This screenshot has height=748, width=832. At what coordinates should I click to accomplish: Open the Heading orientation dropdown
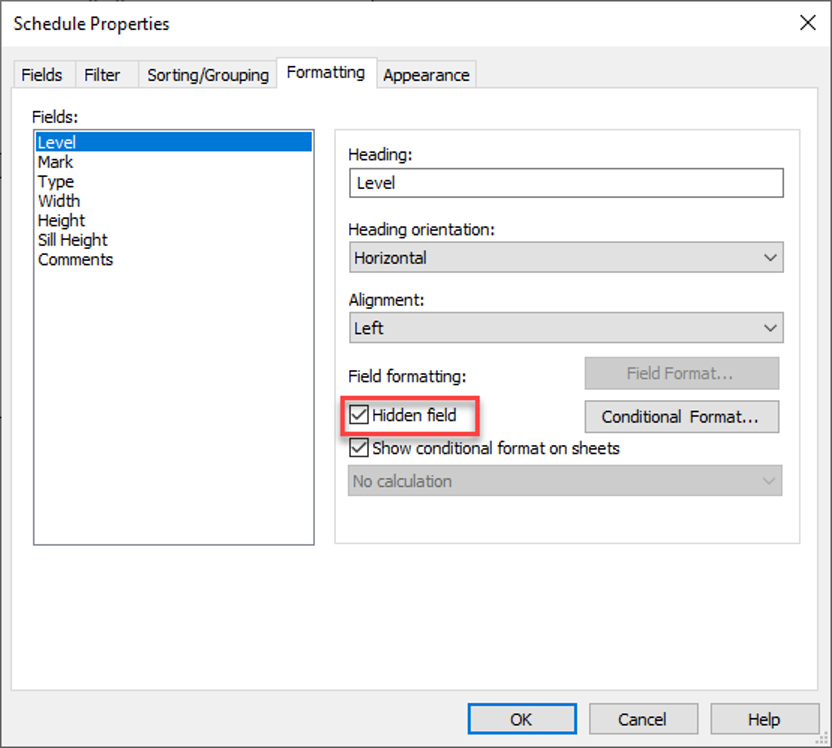[x=566, y=258]
